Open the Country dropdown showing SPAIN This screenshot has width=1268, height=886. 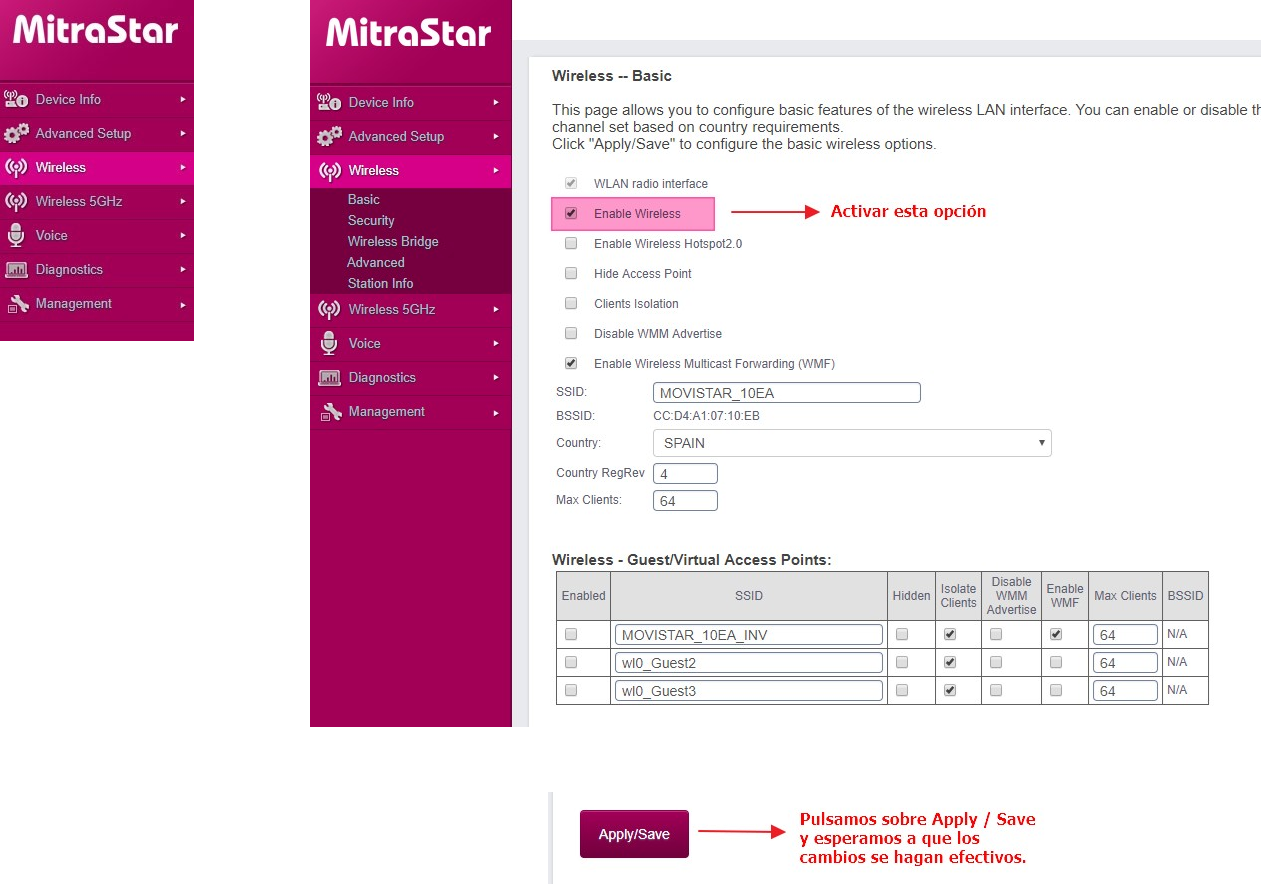click(851, 443)
